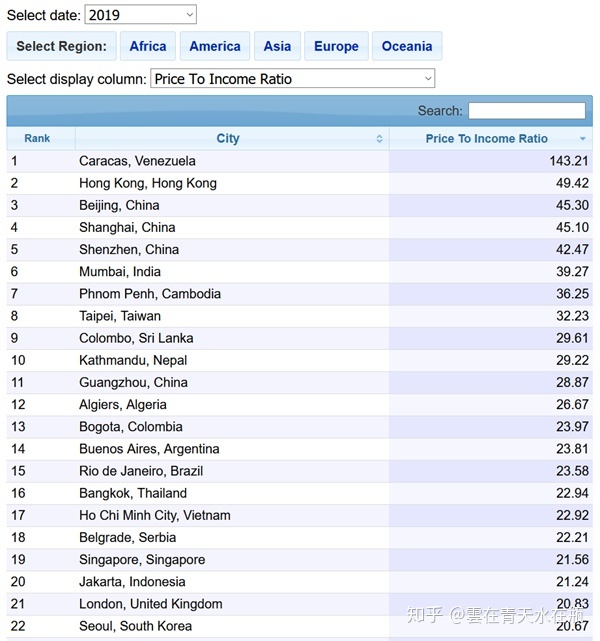Filter by the Asia region

pyautogui.click(x=278, y=46)
